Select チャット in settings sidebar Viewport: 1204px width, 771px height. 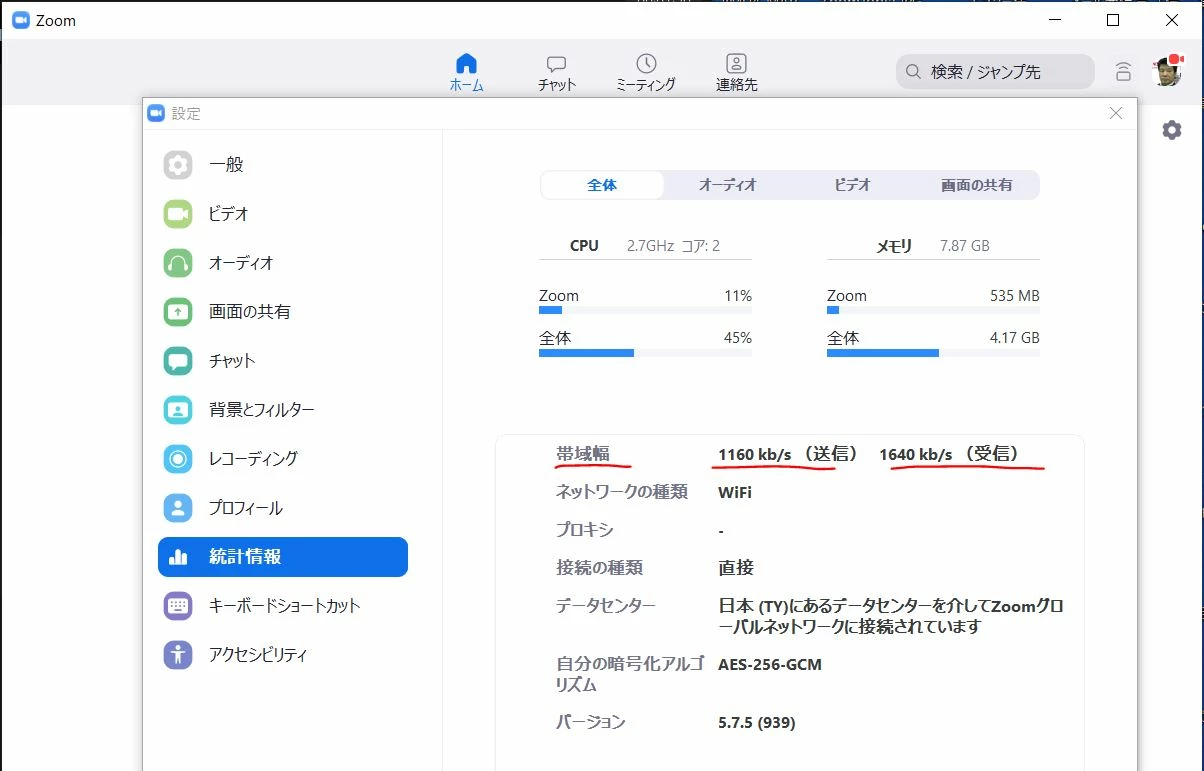pos(283,361)
